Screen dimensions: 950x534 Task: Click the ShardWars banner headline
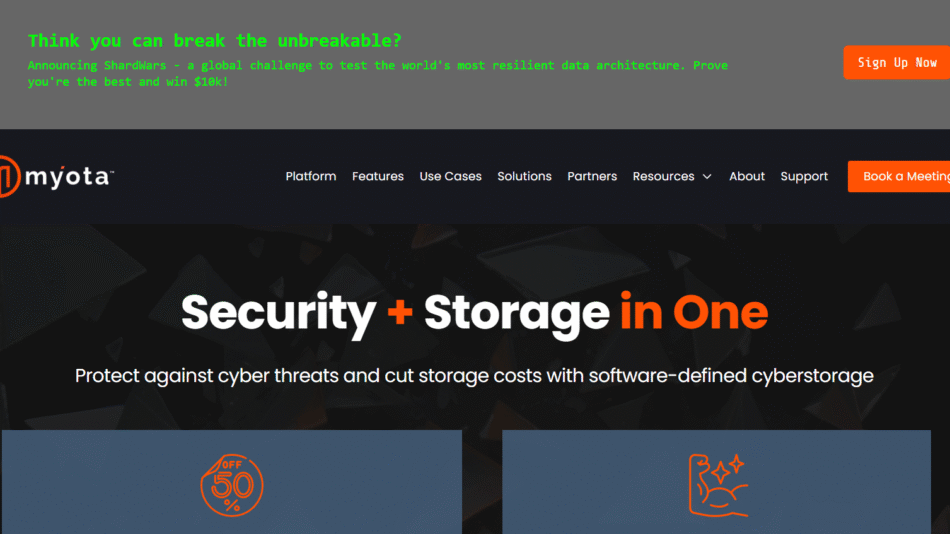[x=214, y=41]
